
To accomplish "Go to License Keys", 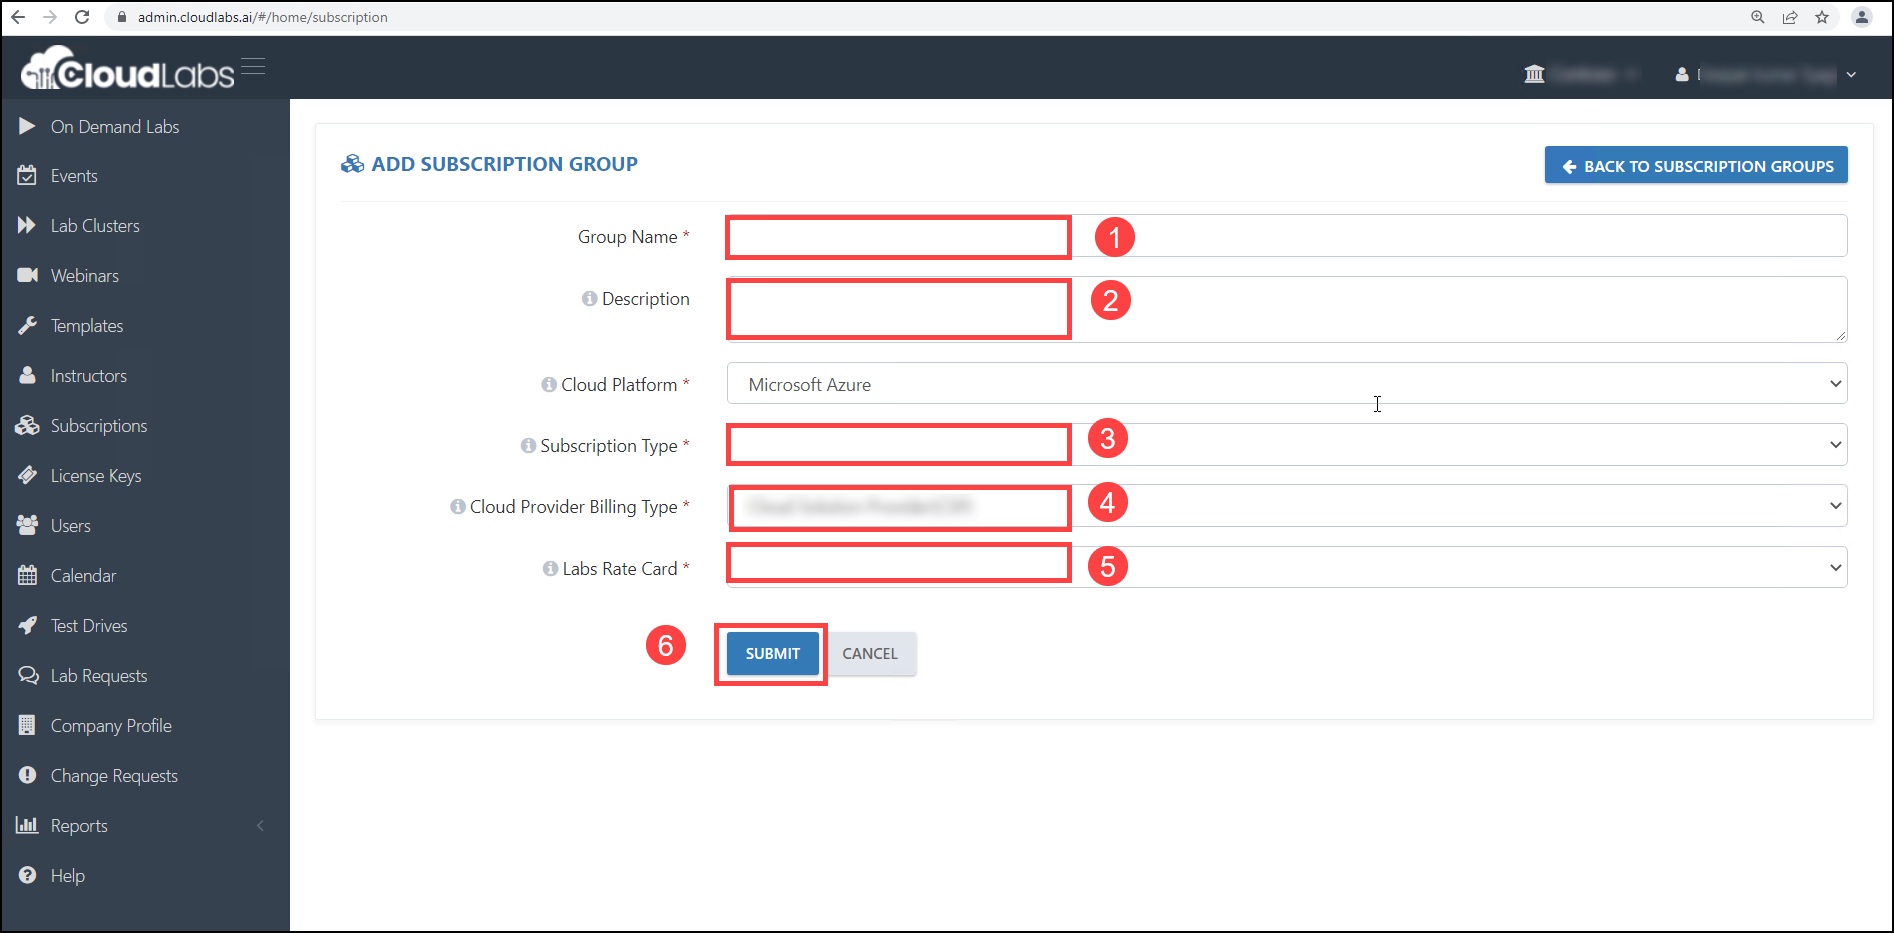I will tap(96, 476).
